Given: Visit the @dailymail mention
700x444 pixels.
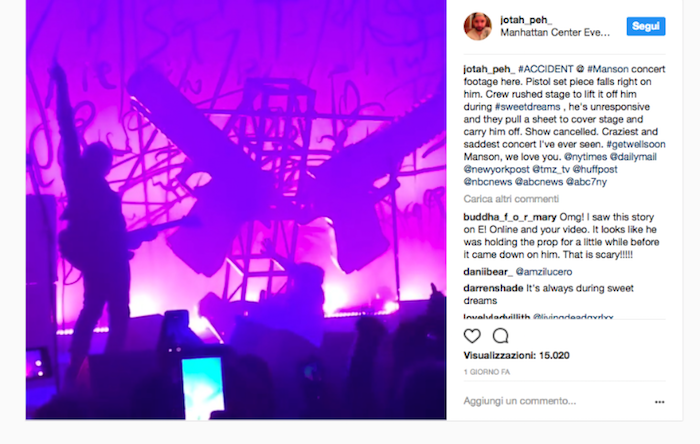Looking at the screenshot, I should pos(633,157).
